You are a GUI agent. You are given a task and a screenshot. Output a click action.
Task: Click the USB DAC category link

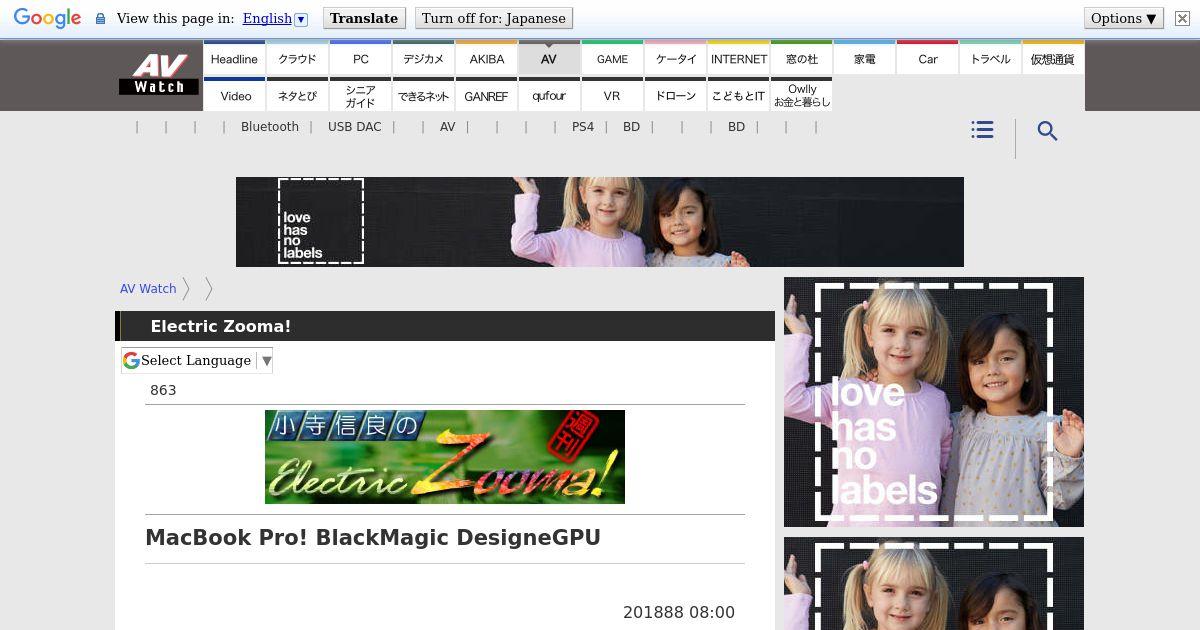354,127
